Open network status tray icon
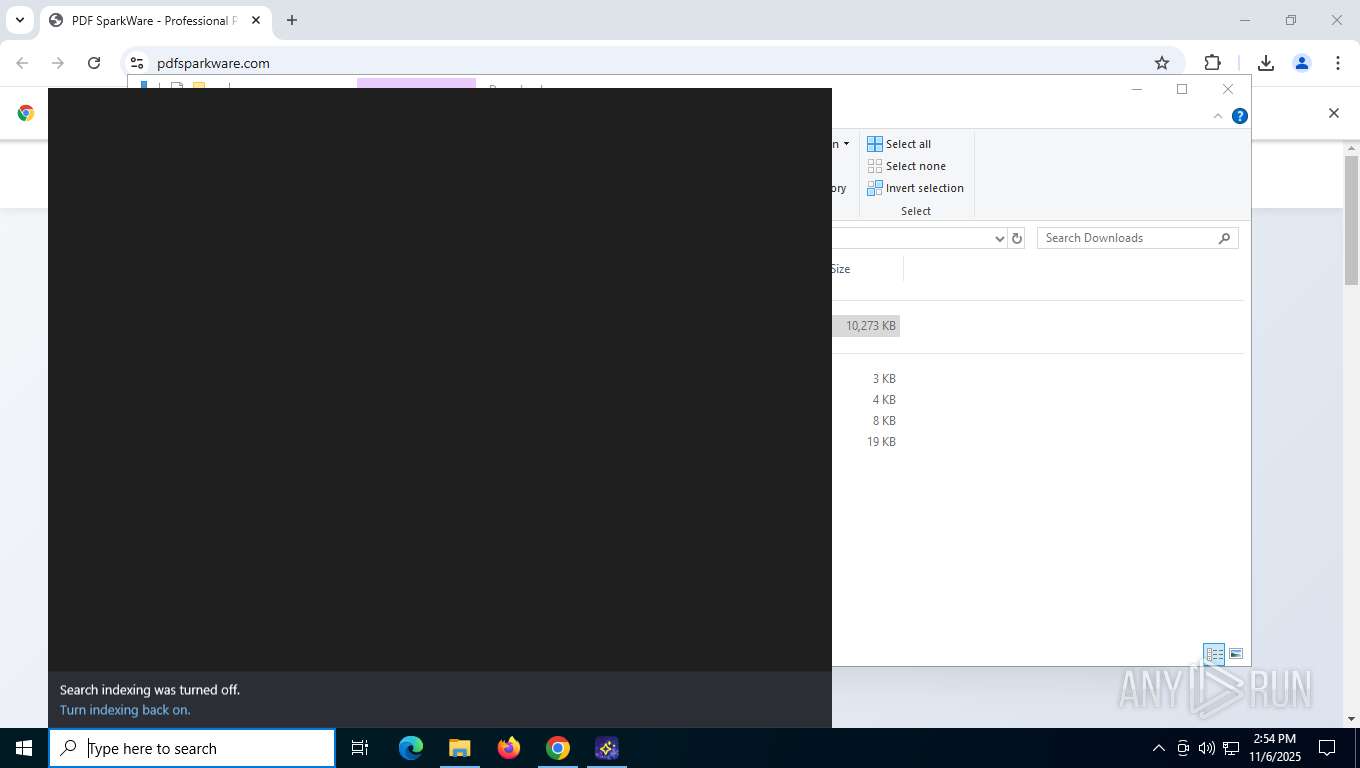The width and height of the screenshot is (1360, 768). point(1231,748)
